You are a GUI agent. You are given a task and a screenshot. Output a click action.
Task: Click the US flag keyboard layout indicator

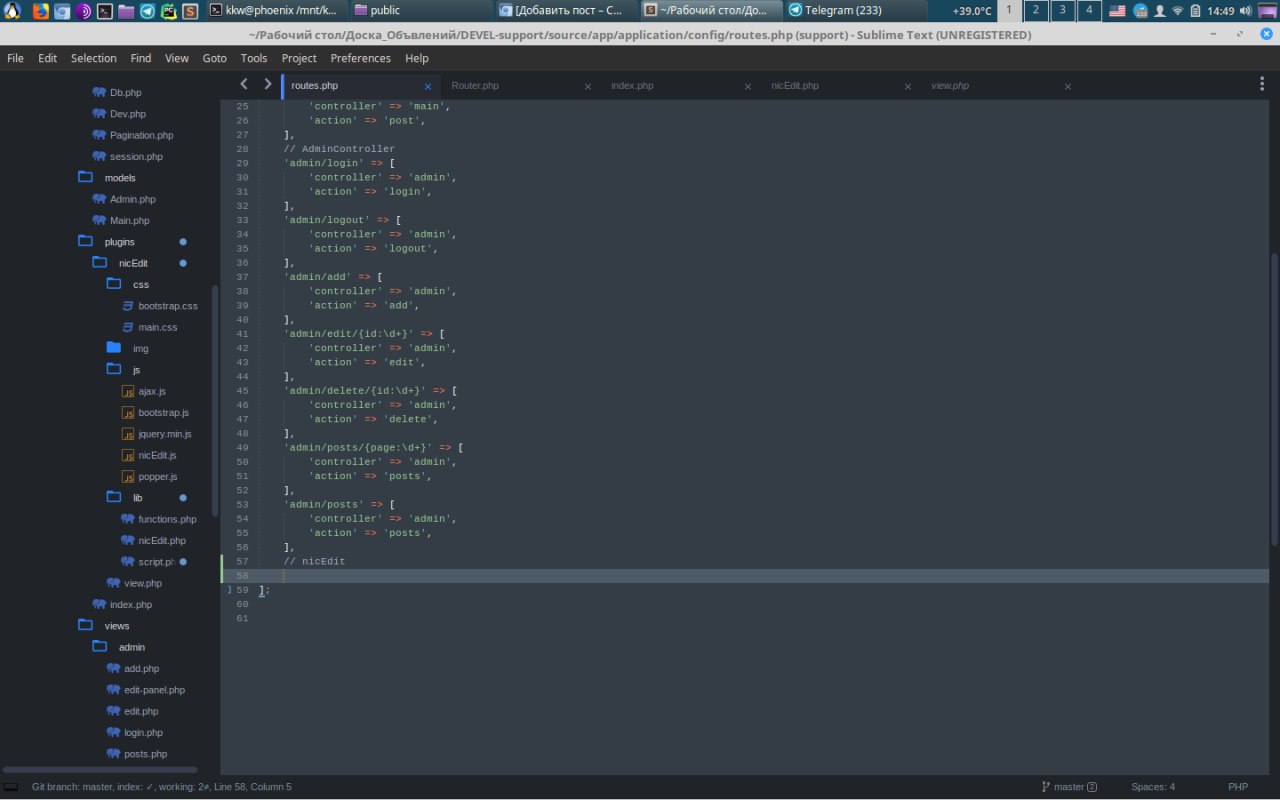(x=1117, y=11)
